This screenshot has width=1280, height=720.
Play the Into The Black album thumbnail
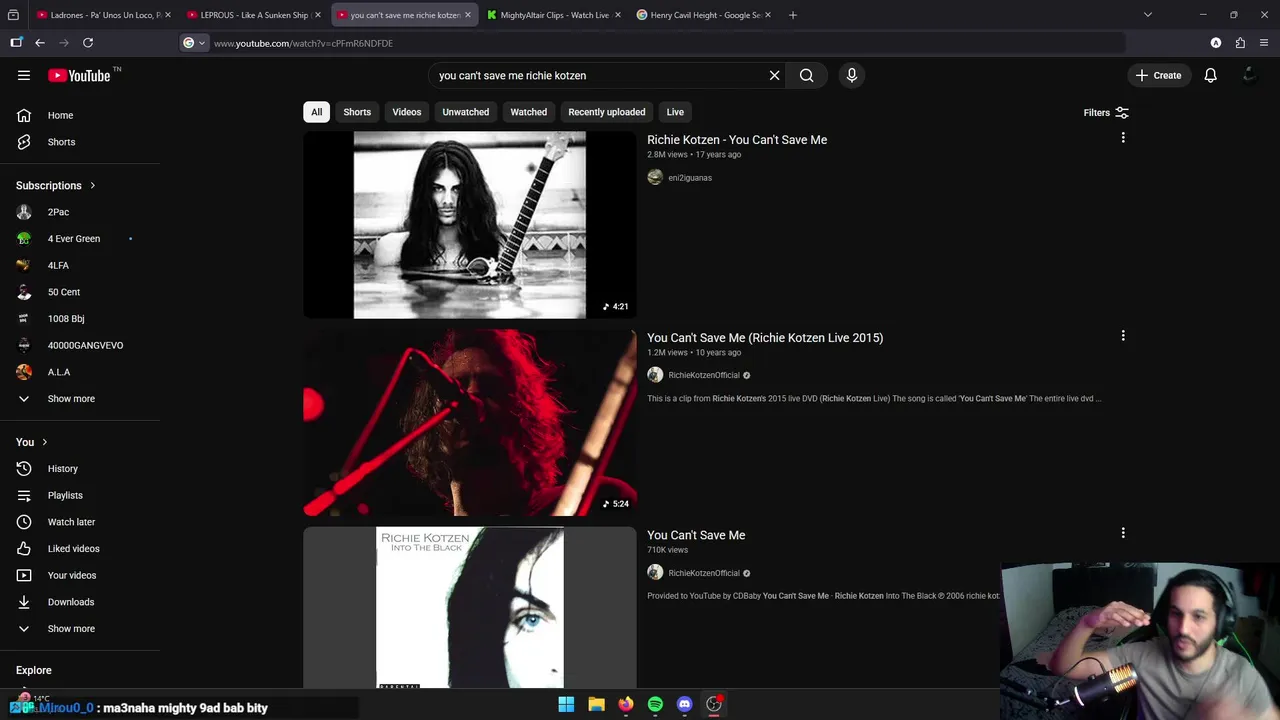[x=470, y=608]
